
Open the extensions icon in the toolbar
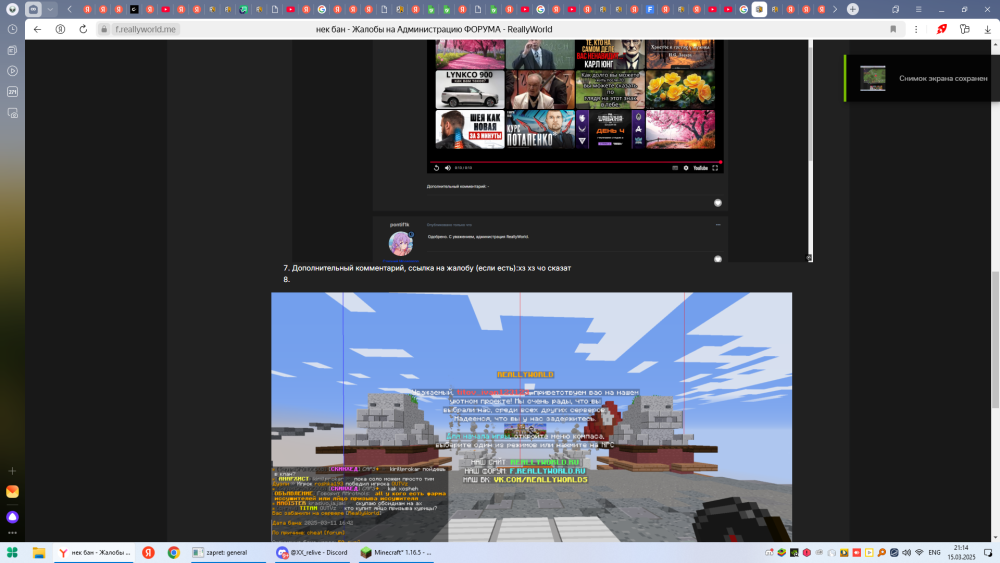[x=965, y=29]
